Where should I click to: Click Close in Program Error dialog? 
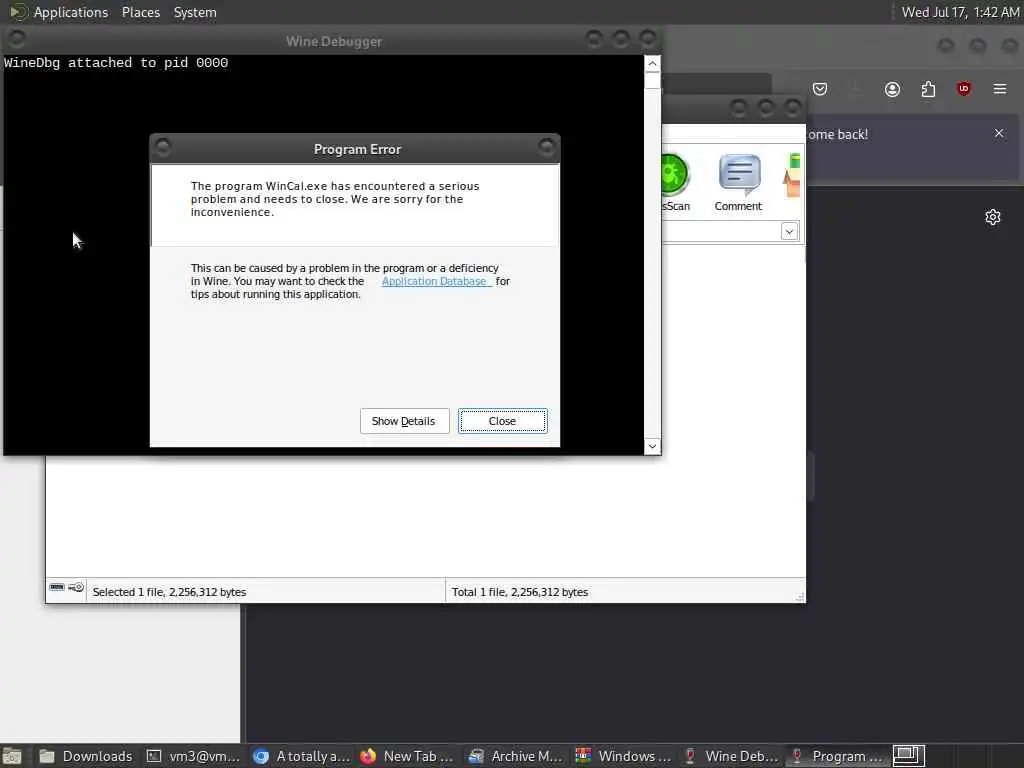[502, 421]
